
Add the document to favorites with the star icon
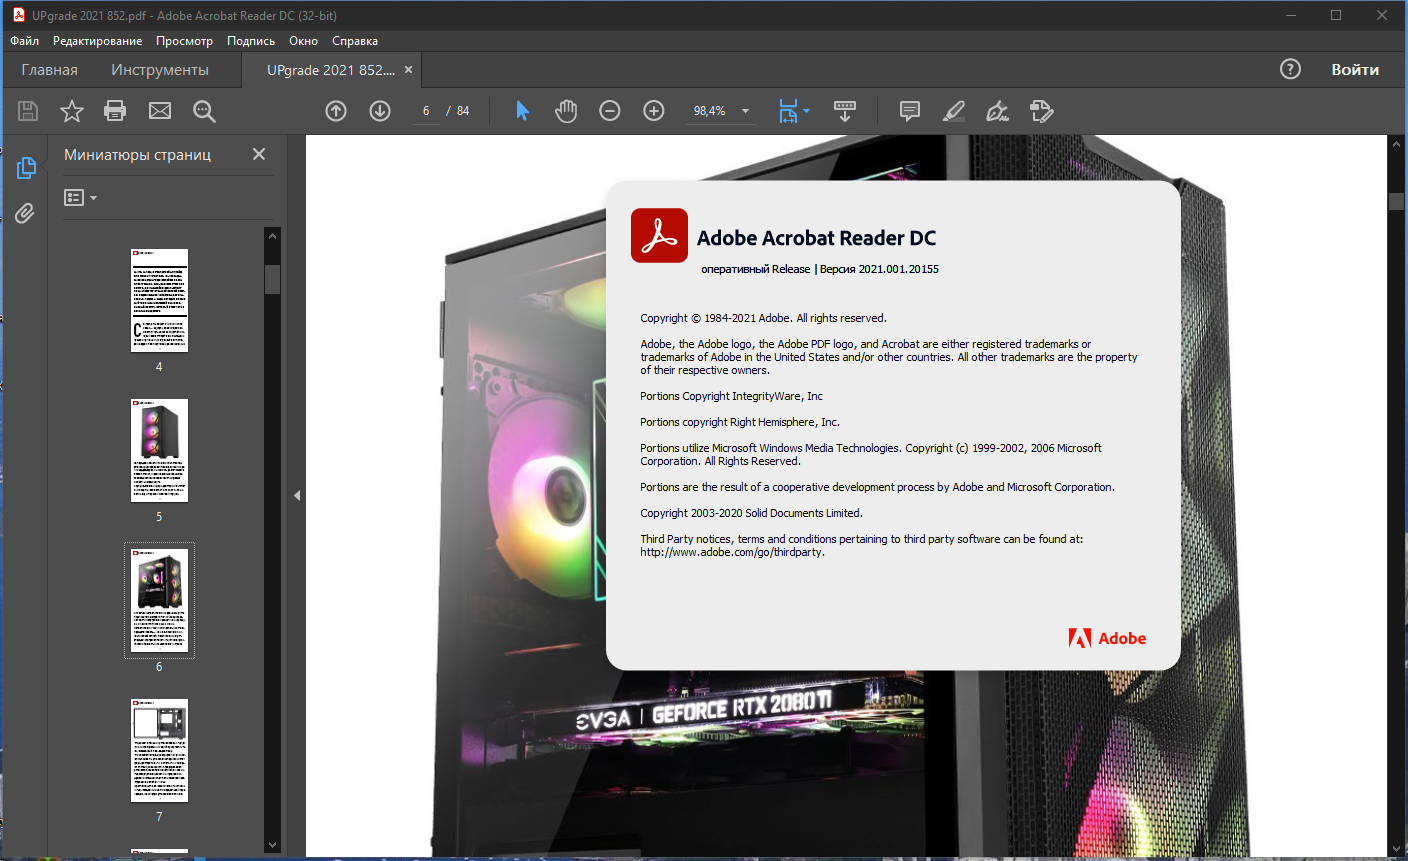tap(72, 111)
